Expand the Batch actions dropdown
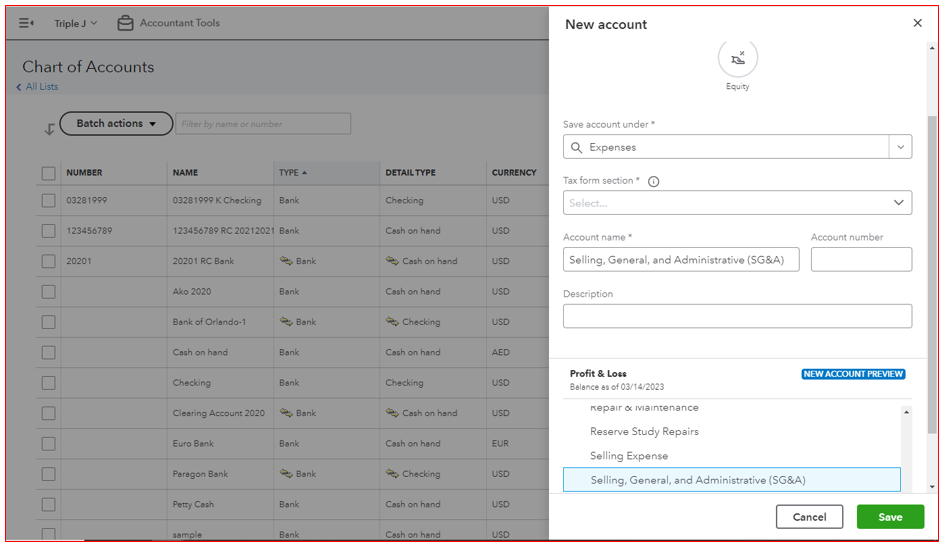Screen dimensions: 944x547 tap(116, 124)
